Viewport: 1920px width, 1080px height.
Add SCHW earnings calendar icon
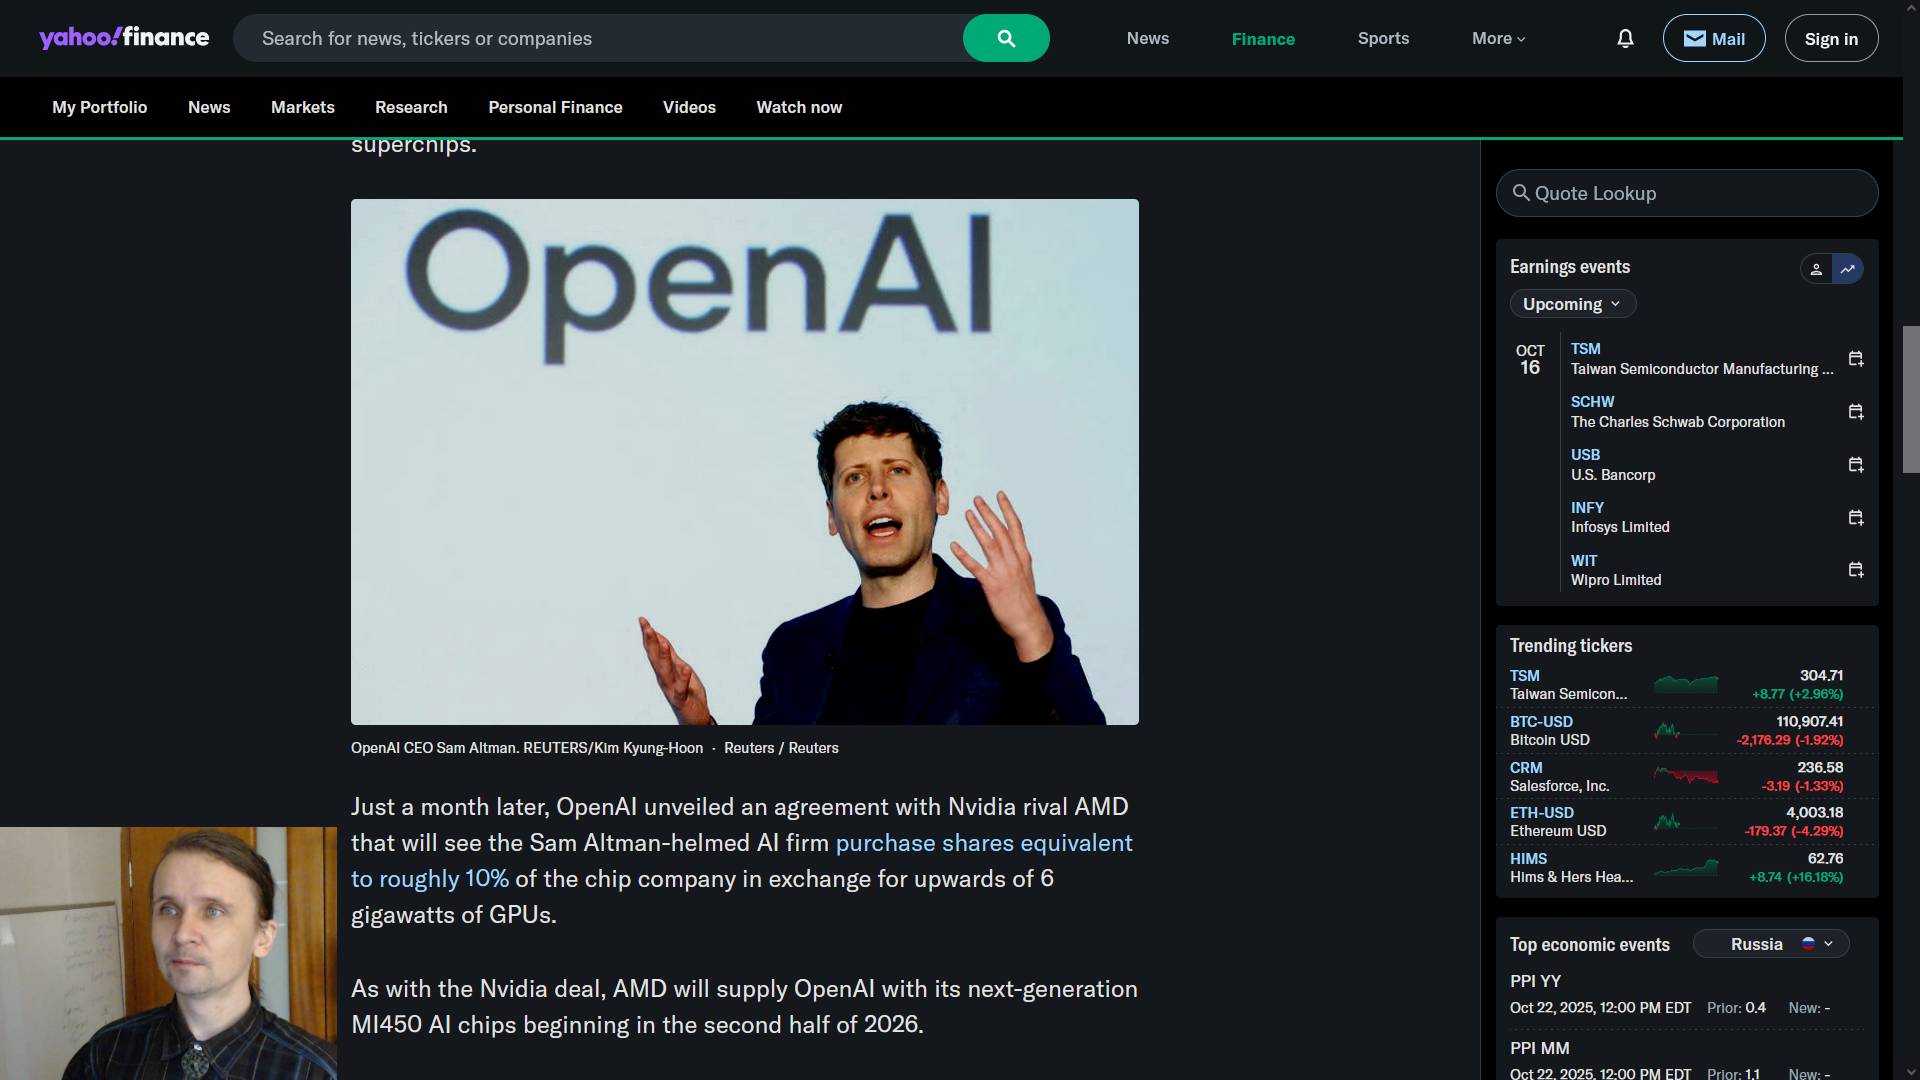pyautogui.click(x=1856, y=412)
